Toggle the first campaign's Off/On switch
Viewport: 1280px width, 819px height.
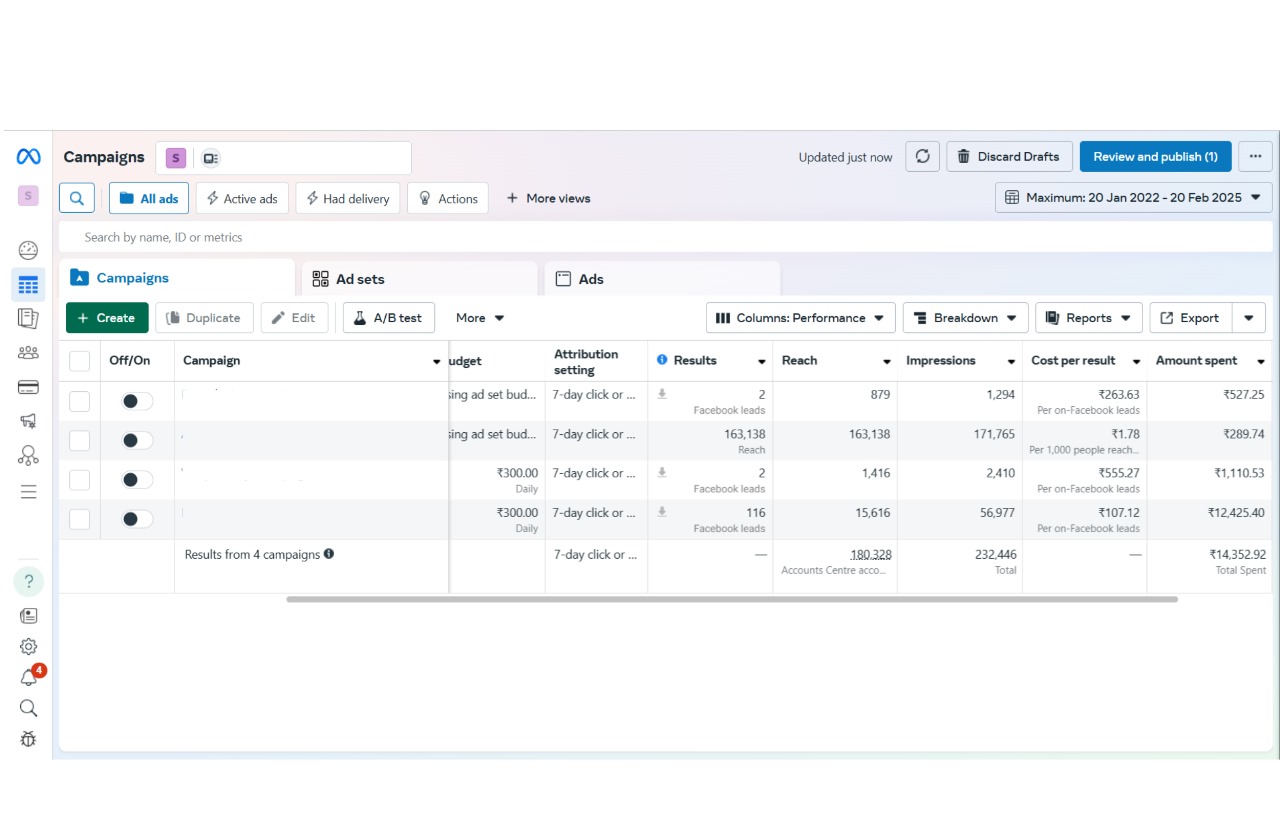(x=137, y=401)
